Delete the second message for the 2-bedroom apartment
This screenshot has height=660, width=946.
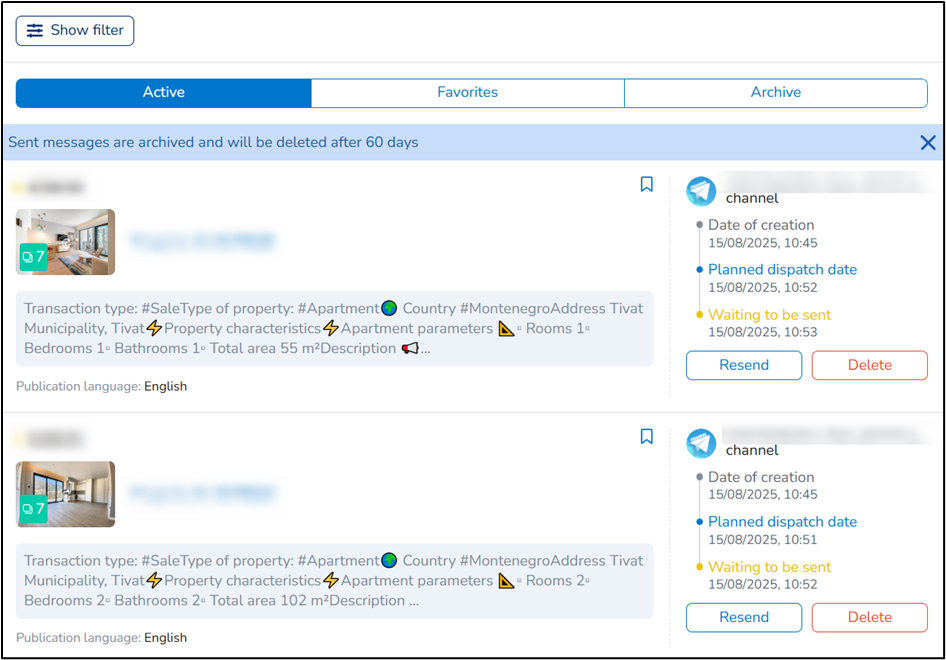pyautogui.click(x=869, y=617)
